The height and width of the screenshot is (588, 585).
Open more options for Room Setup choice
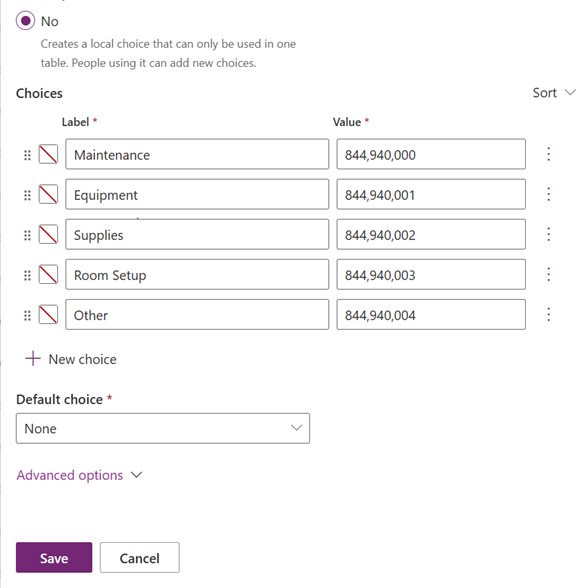(x=549, y=274)
